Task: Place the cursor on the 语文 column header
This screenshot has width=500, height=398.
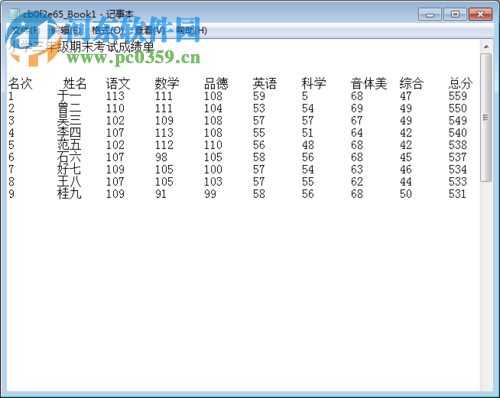Action: tap(118, 83)
